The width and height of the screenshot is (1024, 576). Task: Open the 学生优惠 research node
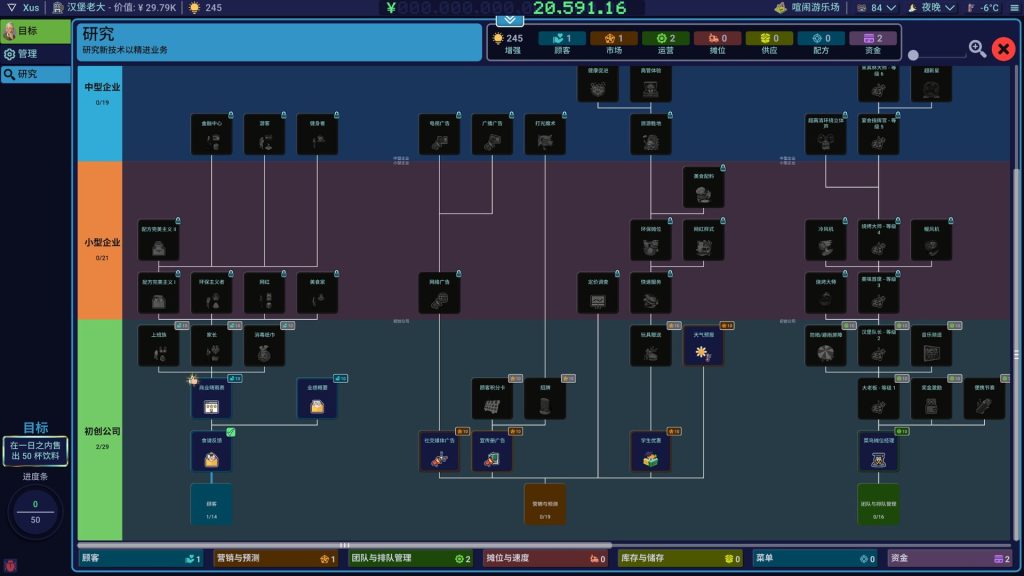651,451
